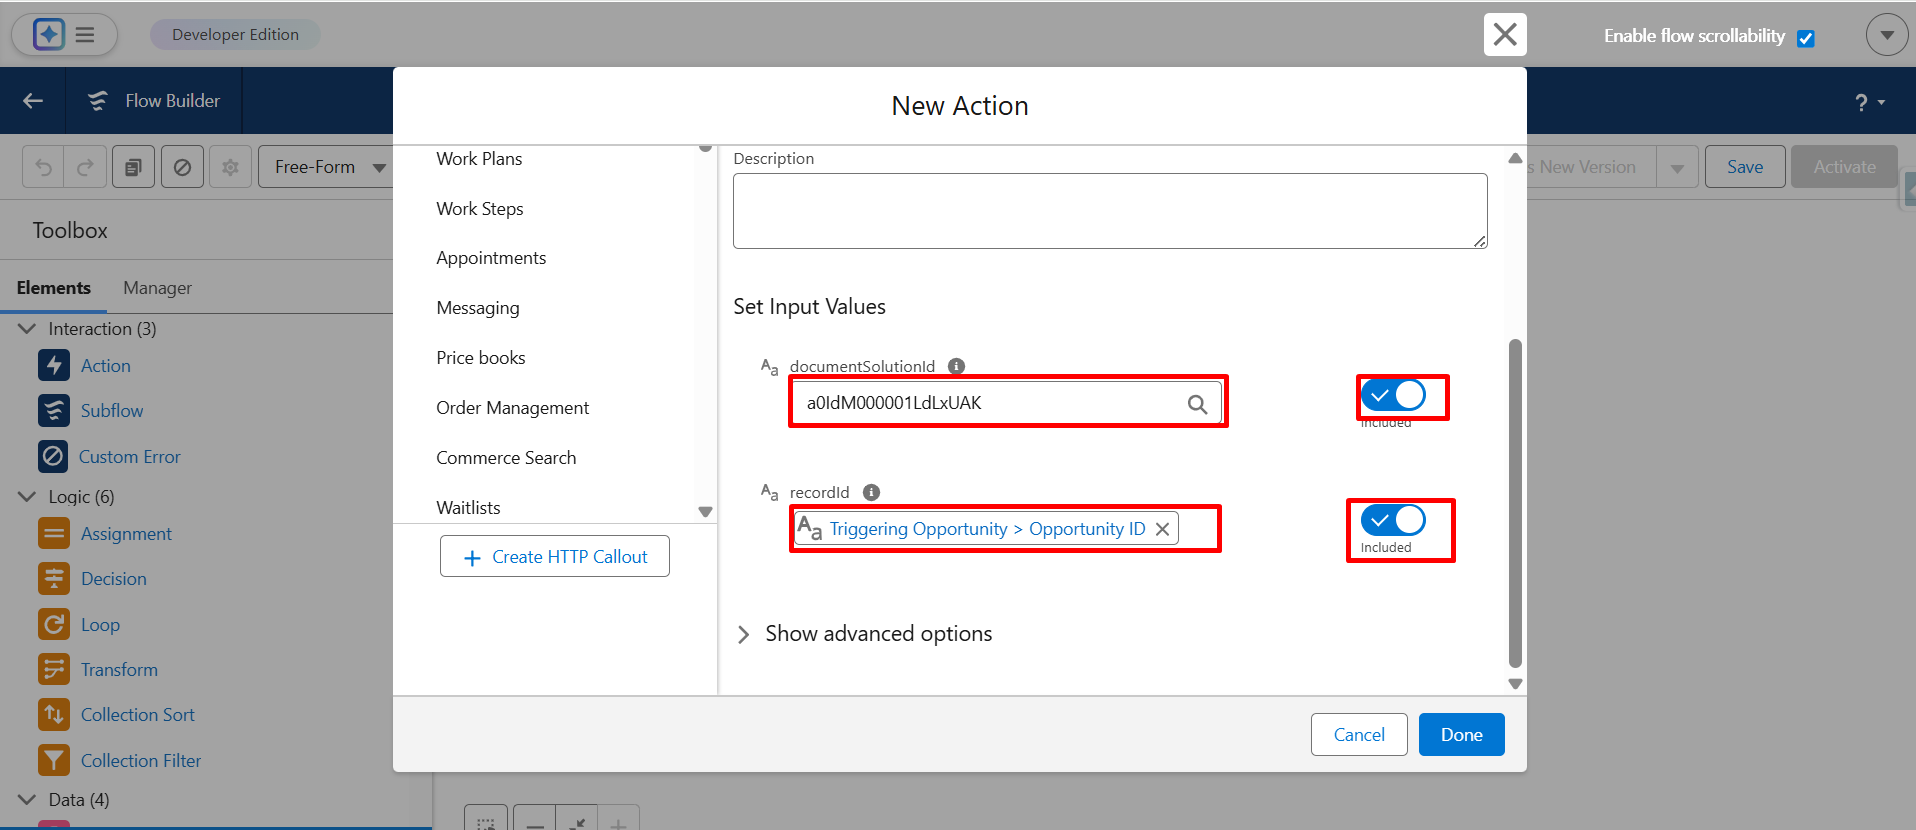Click the Action element lightning icon

coord(54,365)
